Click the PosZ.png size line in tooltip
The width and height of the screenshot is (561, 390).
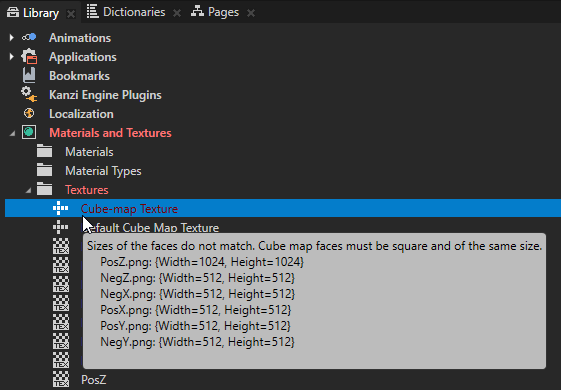[x=202, y=262]
